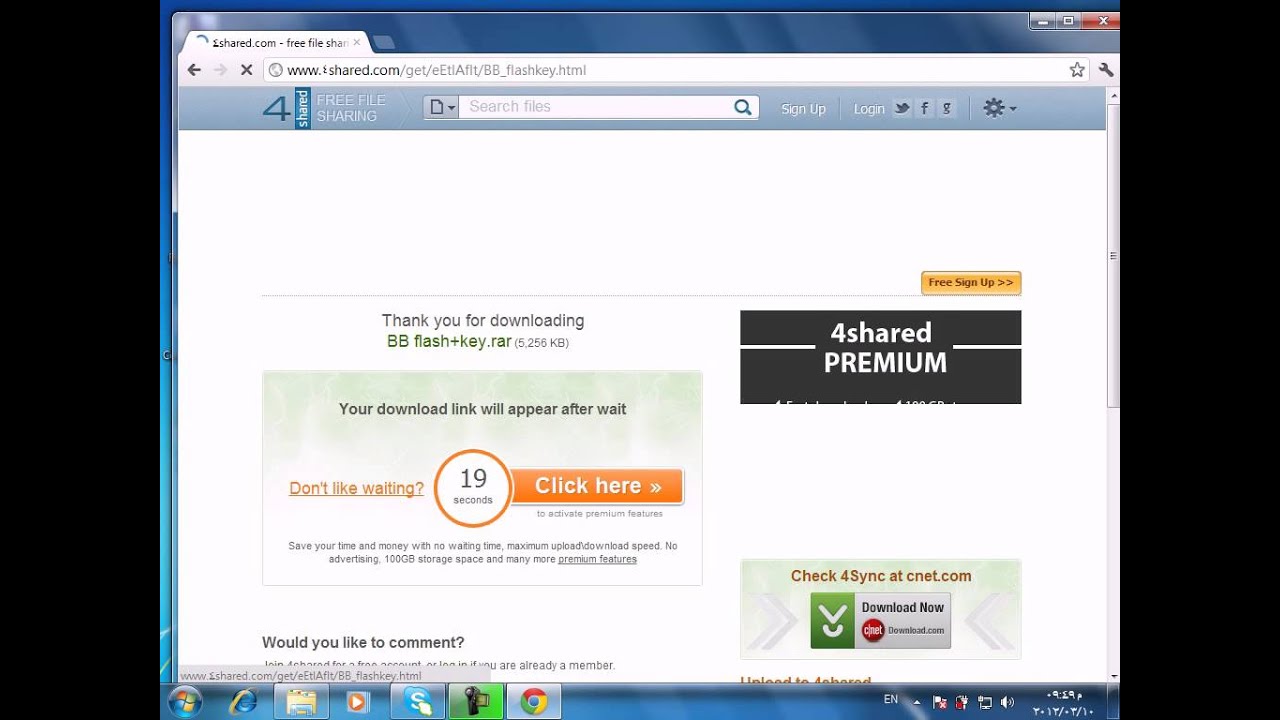The height and width of the screenshot is (720, 1280).
Task: Click the 19 seconds countdown circle
Action: pos(473,488)
